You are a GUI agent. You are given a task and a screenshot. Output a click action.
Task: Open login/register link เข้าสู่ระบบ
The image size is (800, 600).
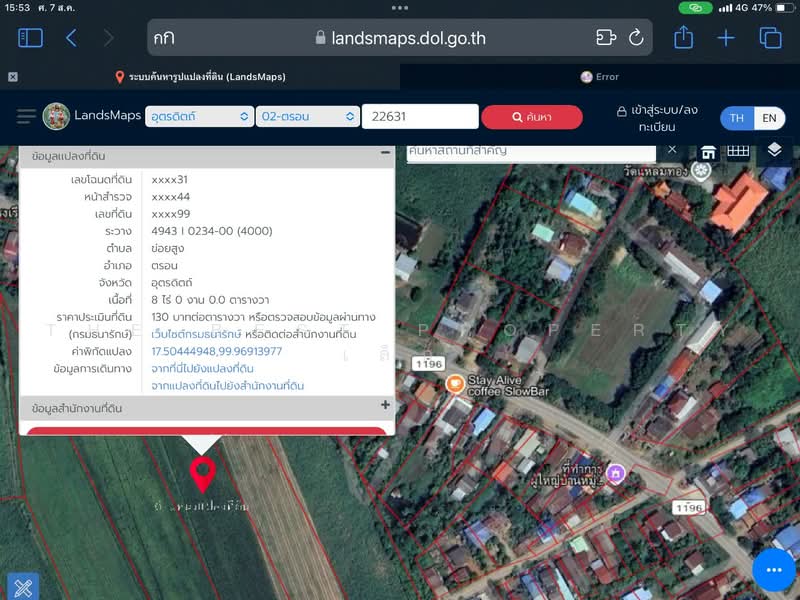click(657, 118)
